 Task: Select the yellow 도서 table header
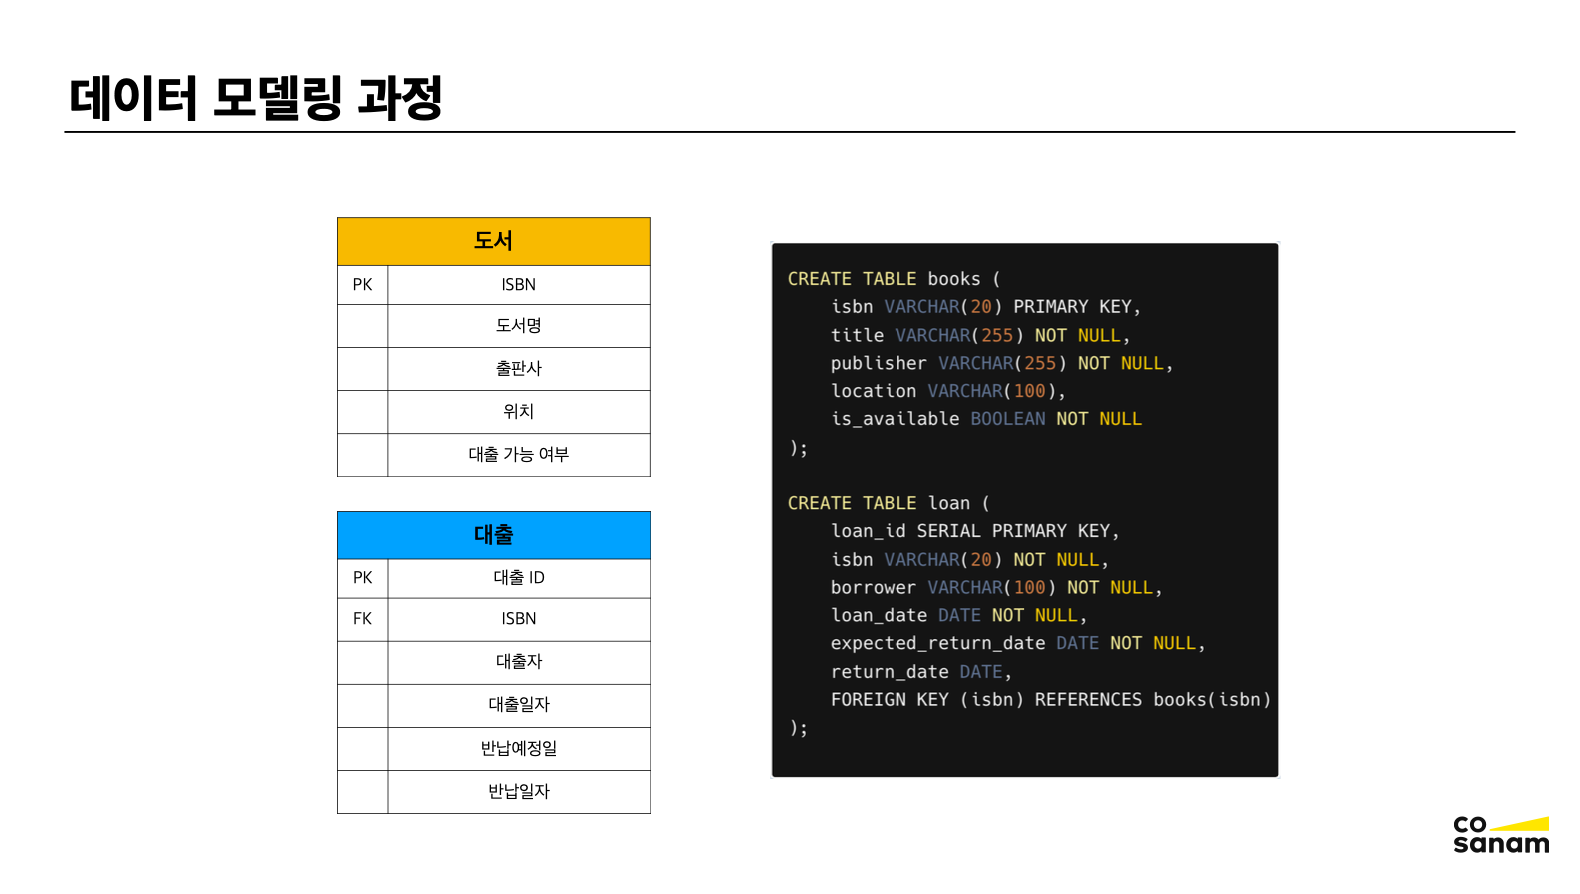pyautogui.click(x=493, y=241)
